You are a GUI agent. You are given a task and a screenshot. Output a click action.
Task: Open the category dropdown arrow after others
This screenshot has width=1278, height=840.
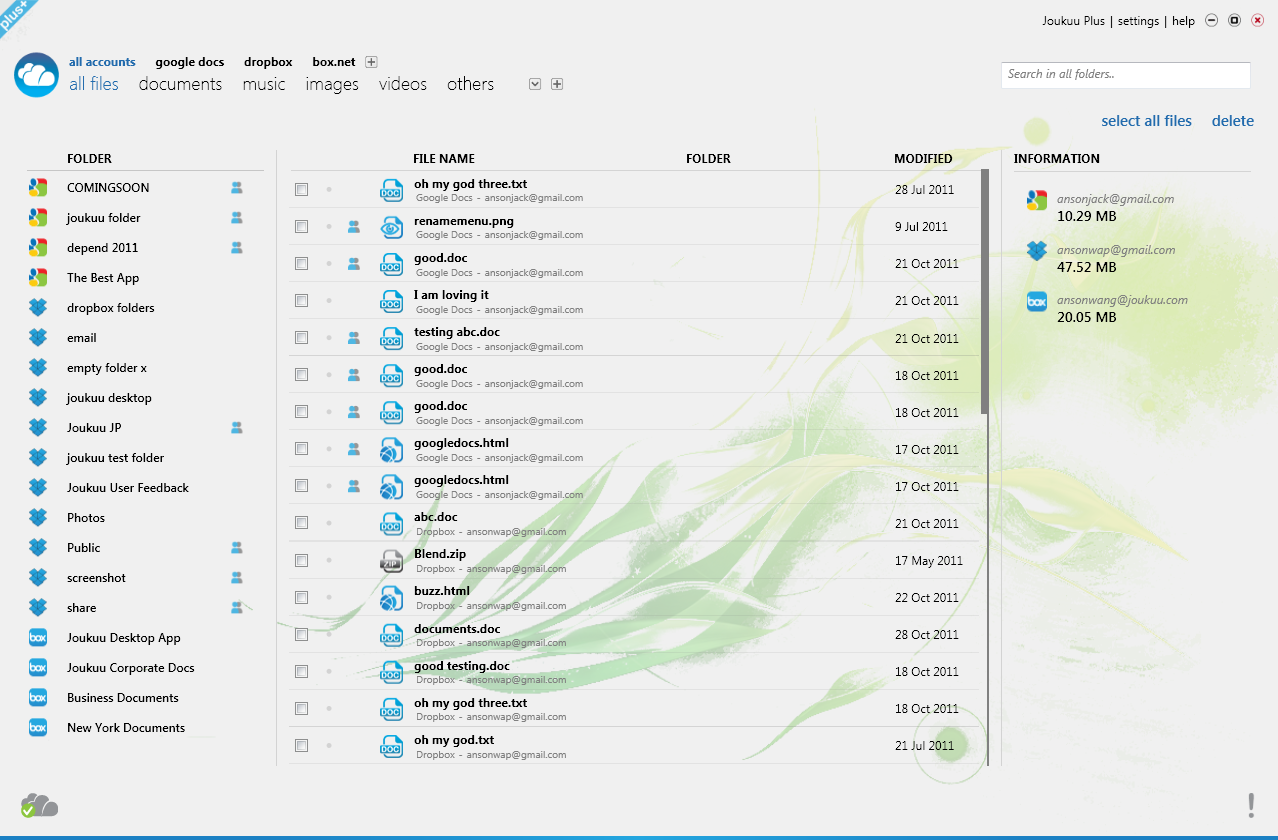point(535,84)
